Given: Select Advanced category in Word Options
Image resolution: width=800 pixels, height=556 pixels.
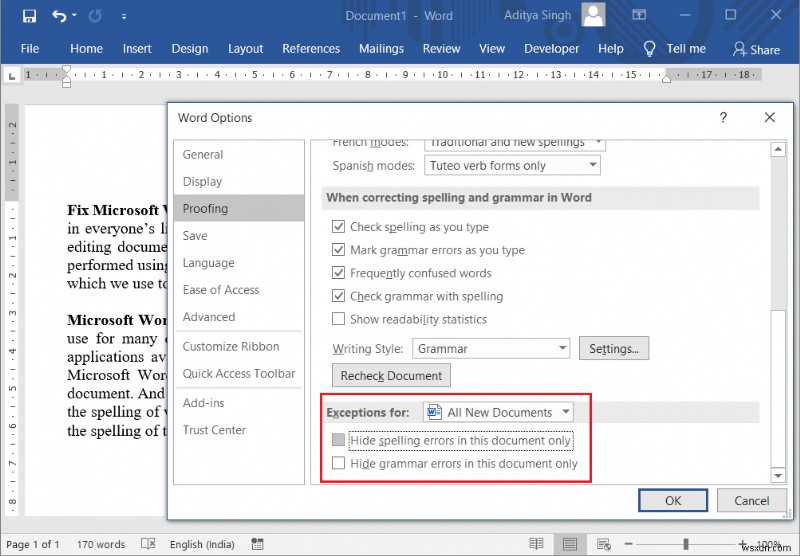Looking at the screenshot, I should click(239, 317).
